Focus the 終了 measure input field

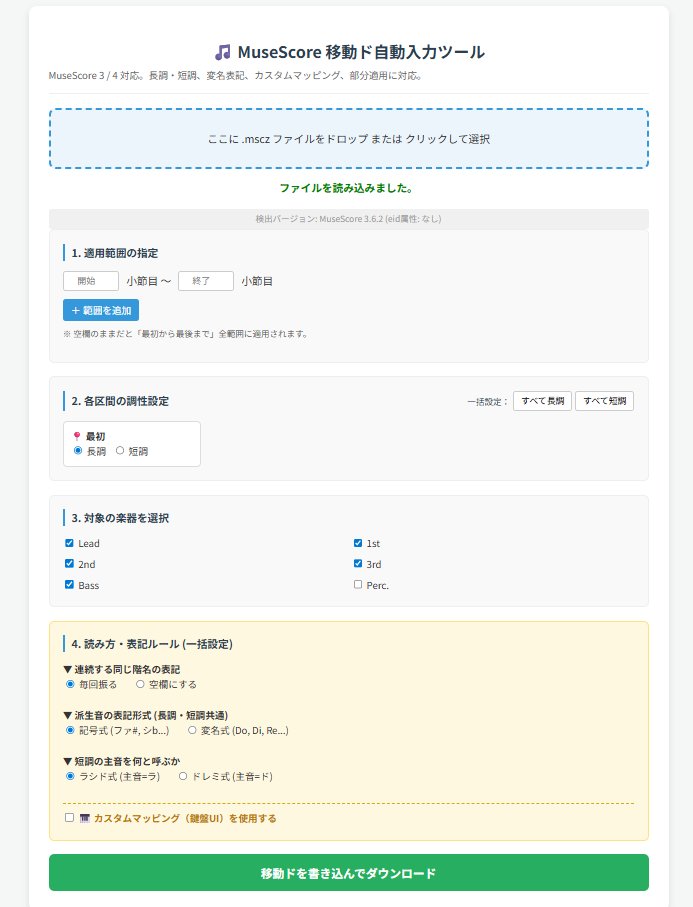(206, 281)
